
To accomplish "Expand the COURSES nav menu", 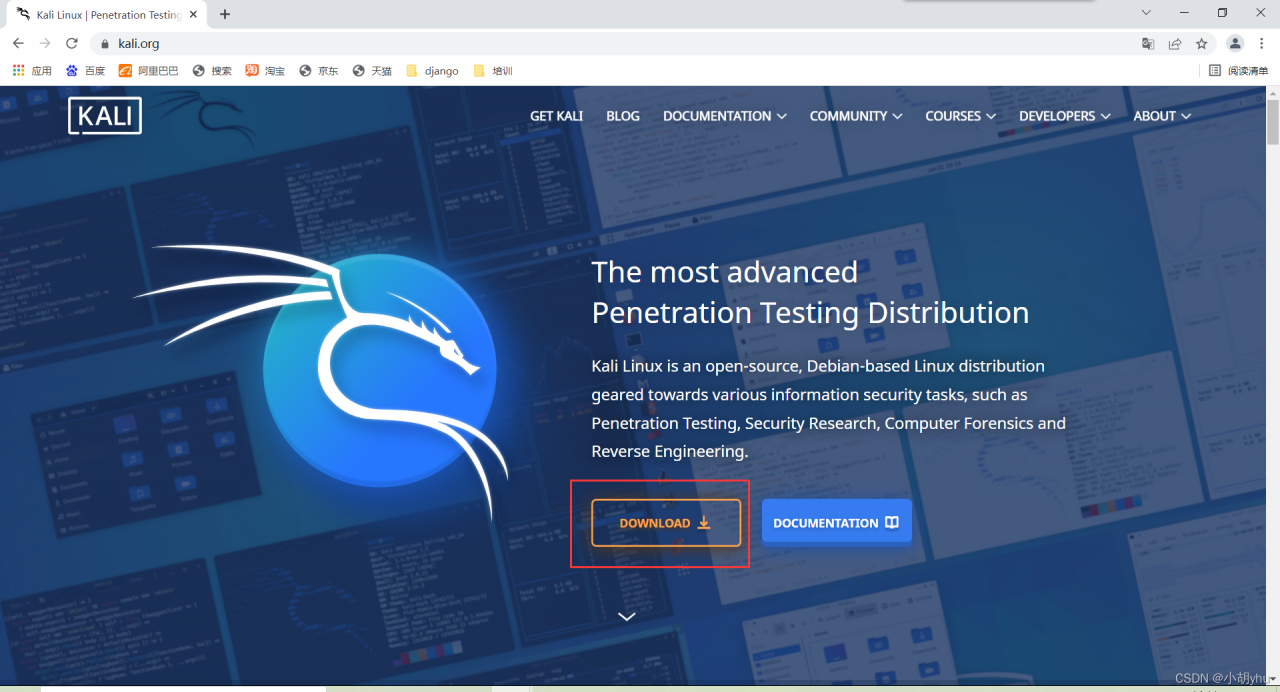I will pos(961,116).
